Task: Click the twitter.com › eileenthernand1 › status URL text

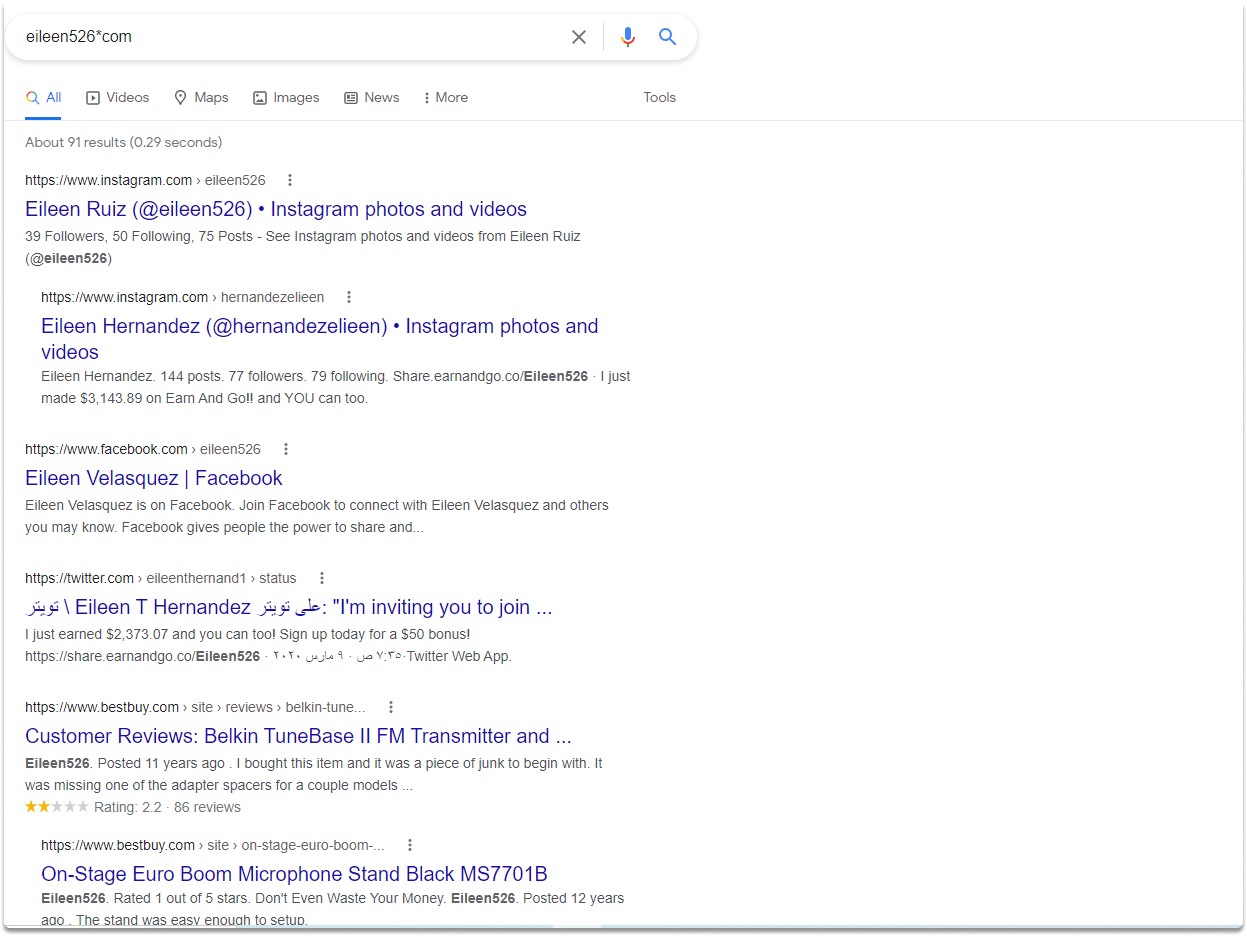Action: (x=161, y=578)
